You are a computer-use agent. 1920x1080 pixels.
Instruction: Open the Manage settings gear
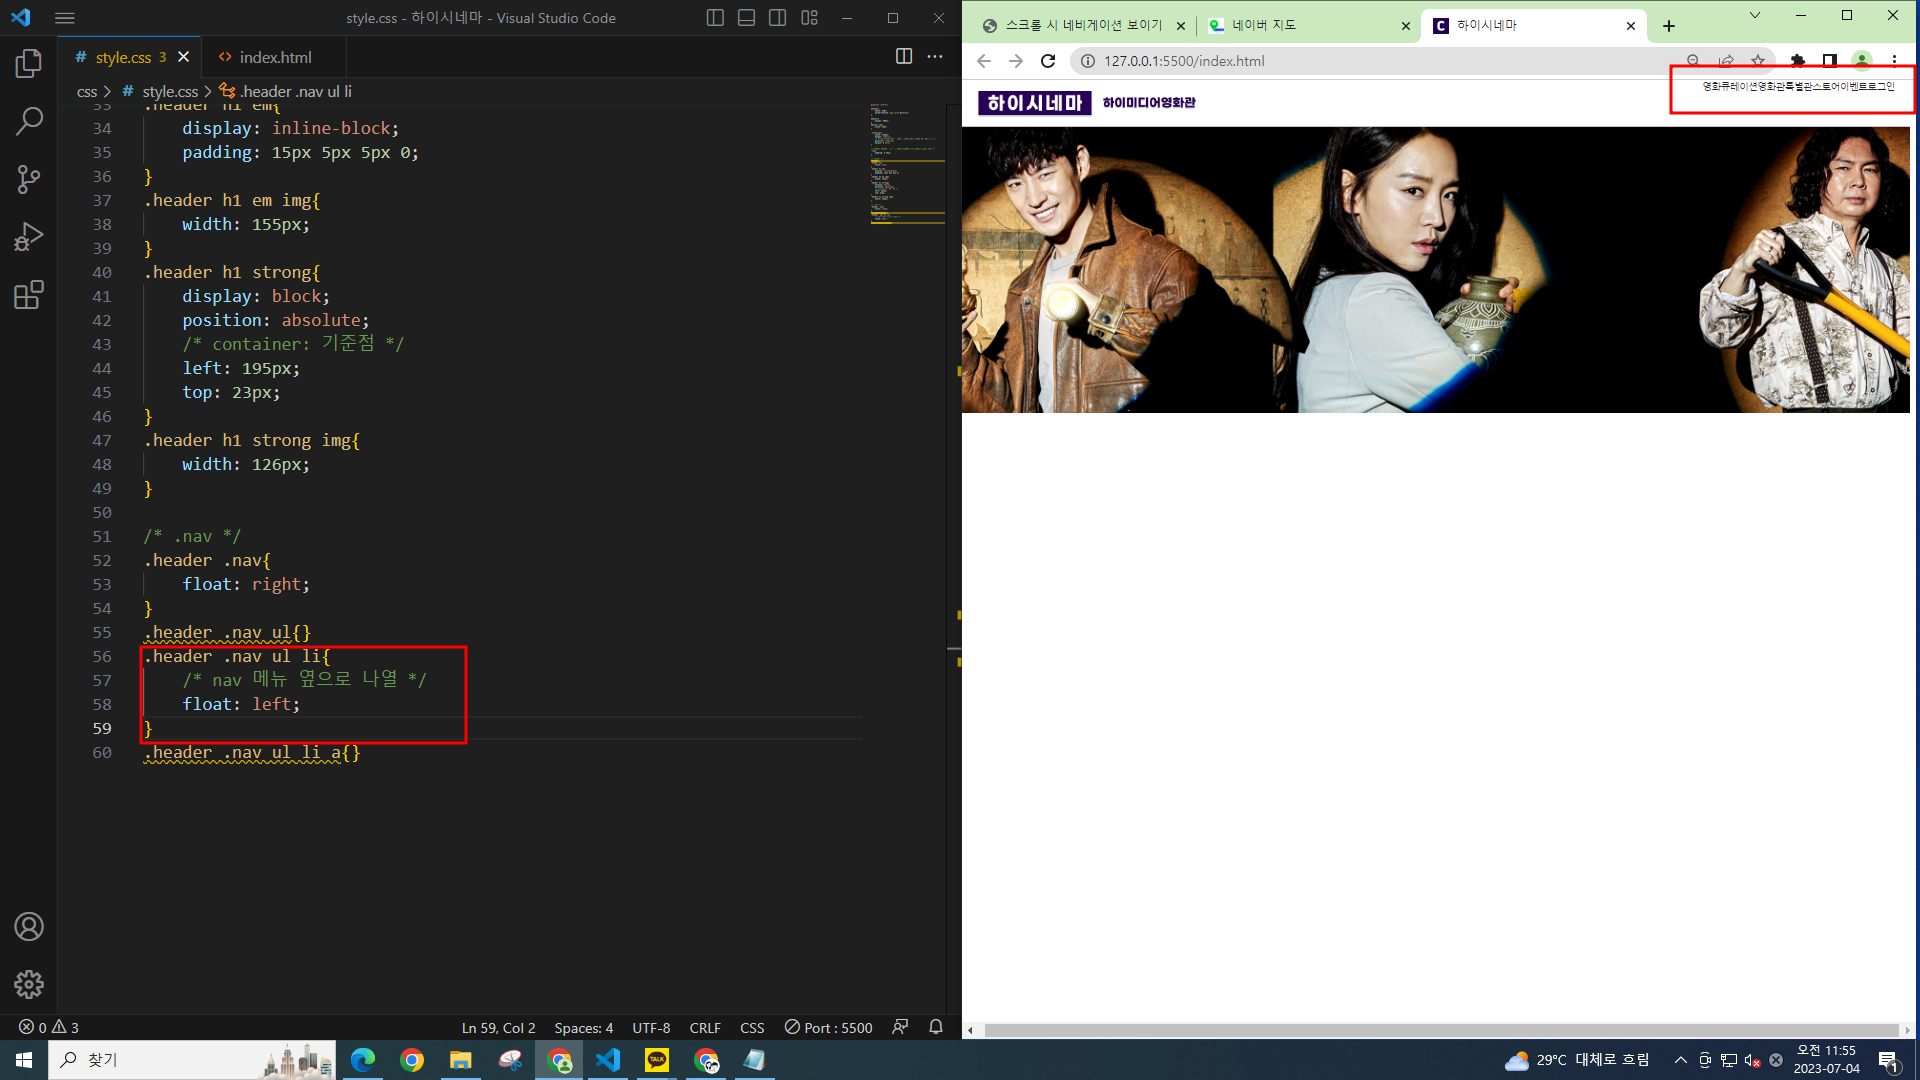[29, 984]
